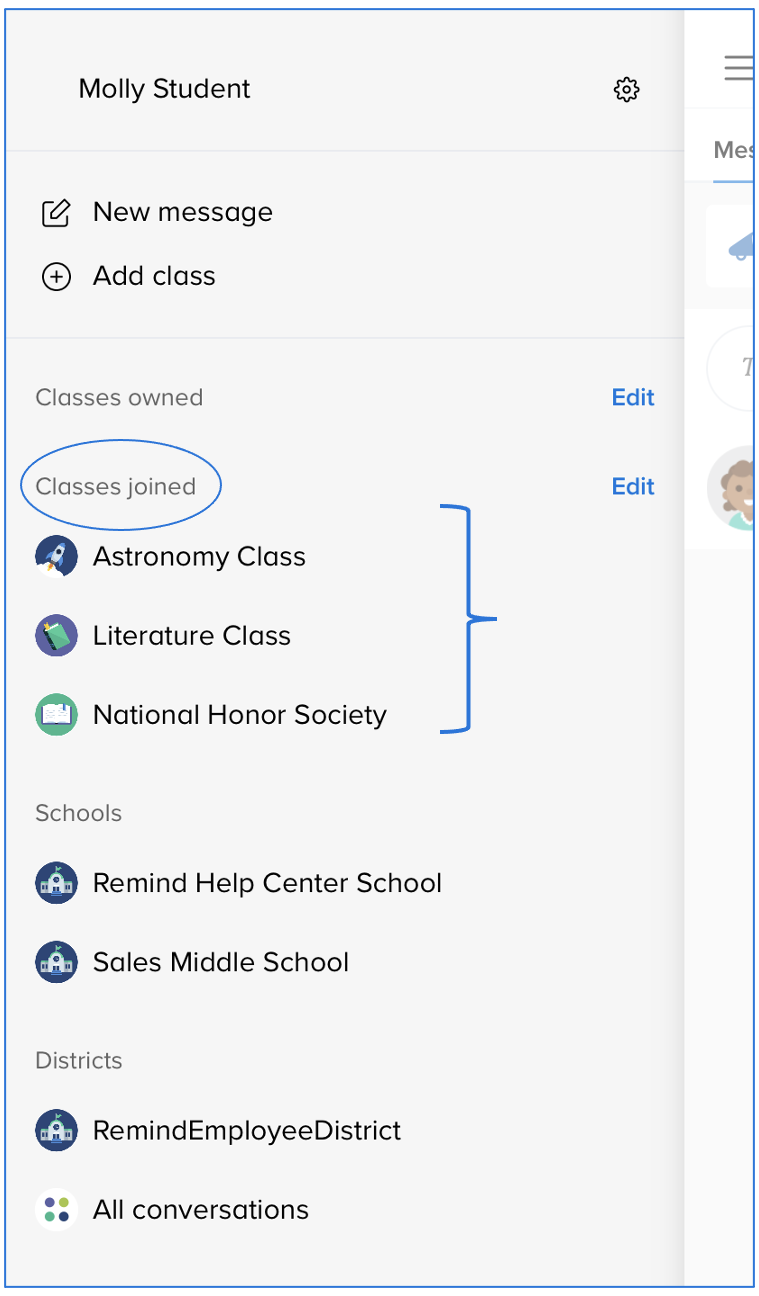Open the hamburger menu
This screenshot has width=759, height=1296.
pos(738,68)
